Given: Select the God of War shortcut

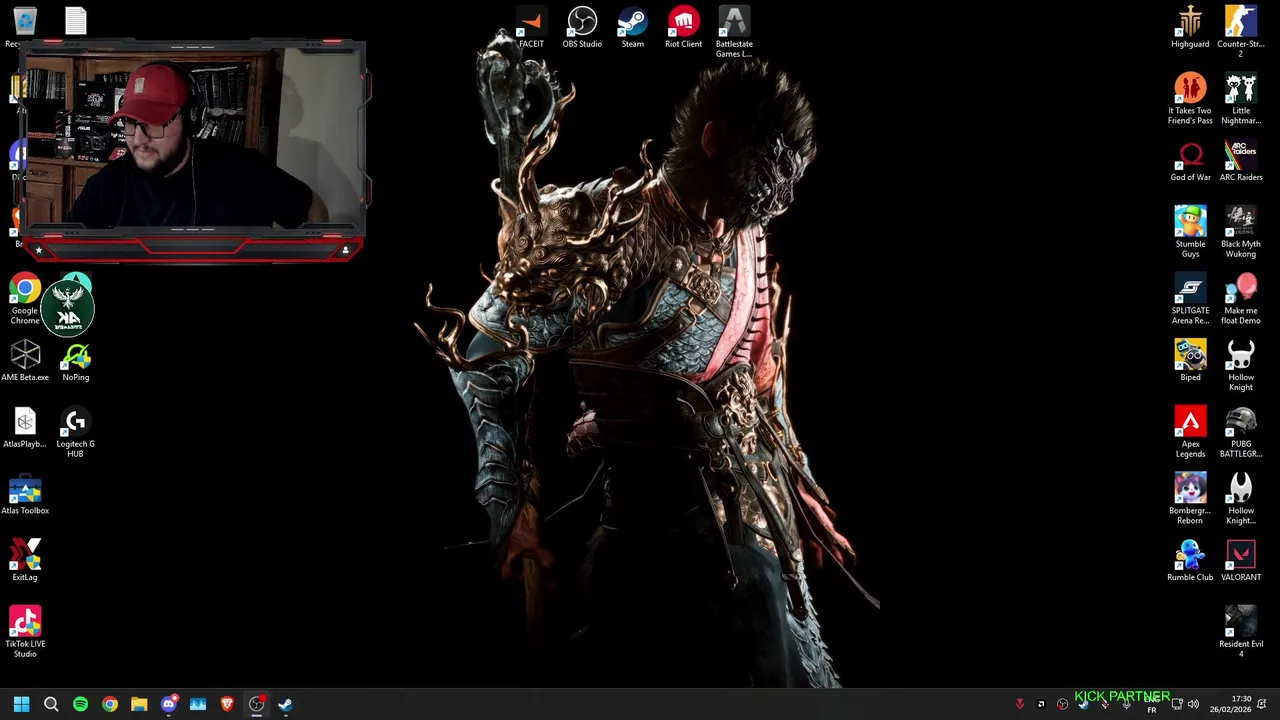Looking at the screenshot, I should 1190,161.
